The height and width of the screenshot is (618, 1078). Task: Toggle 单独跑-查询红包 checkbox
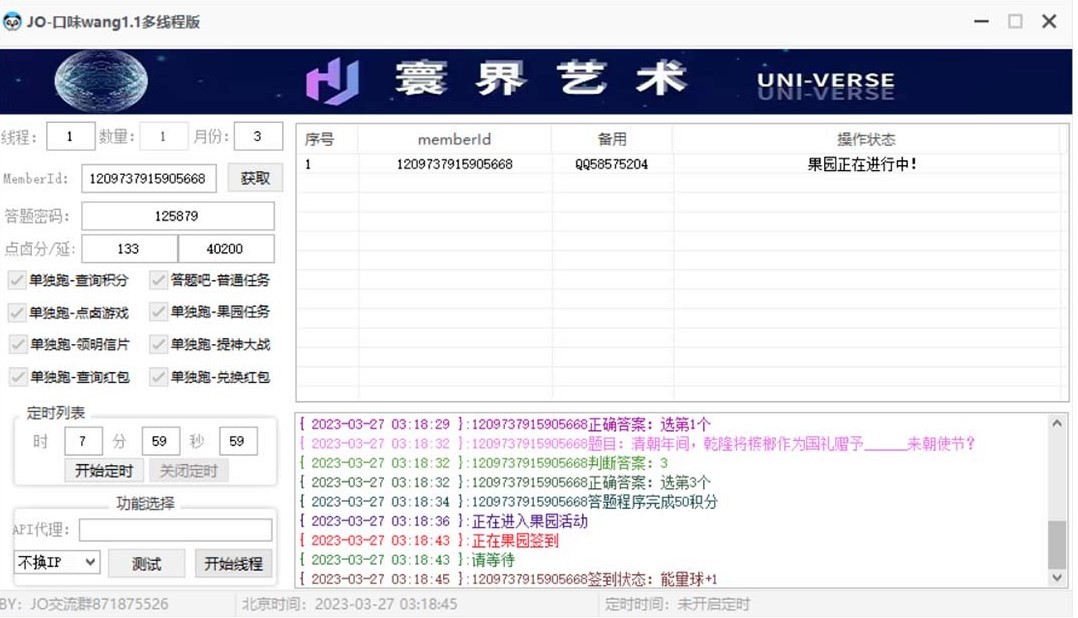pyautogui.click(x=17, y=377)
